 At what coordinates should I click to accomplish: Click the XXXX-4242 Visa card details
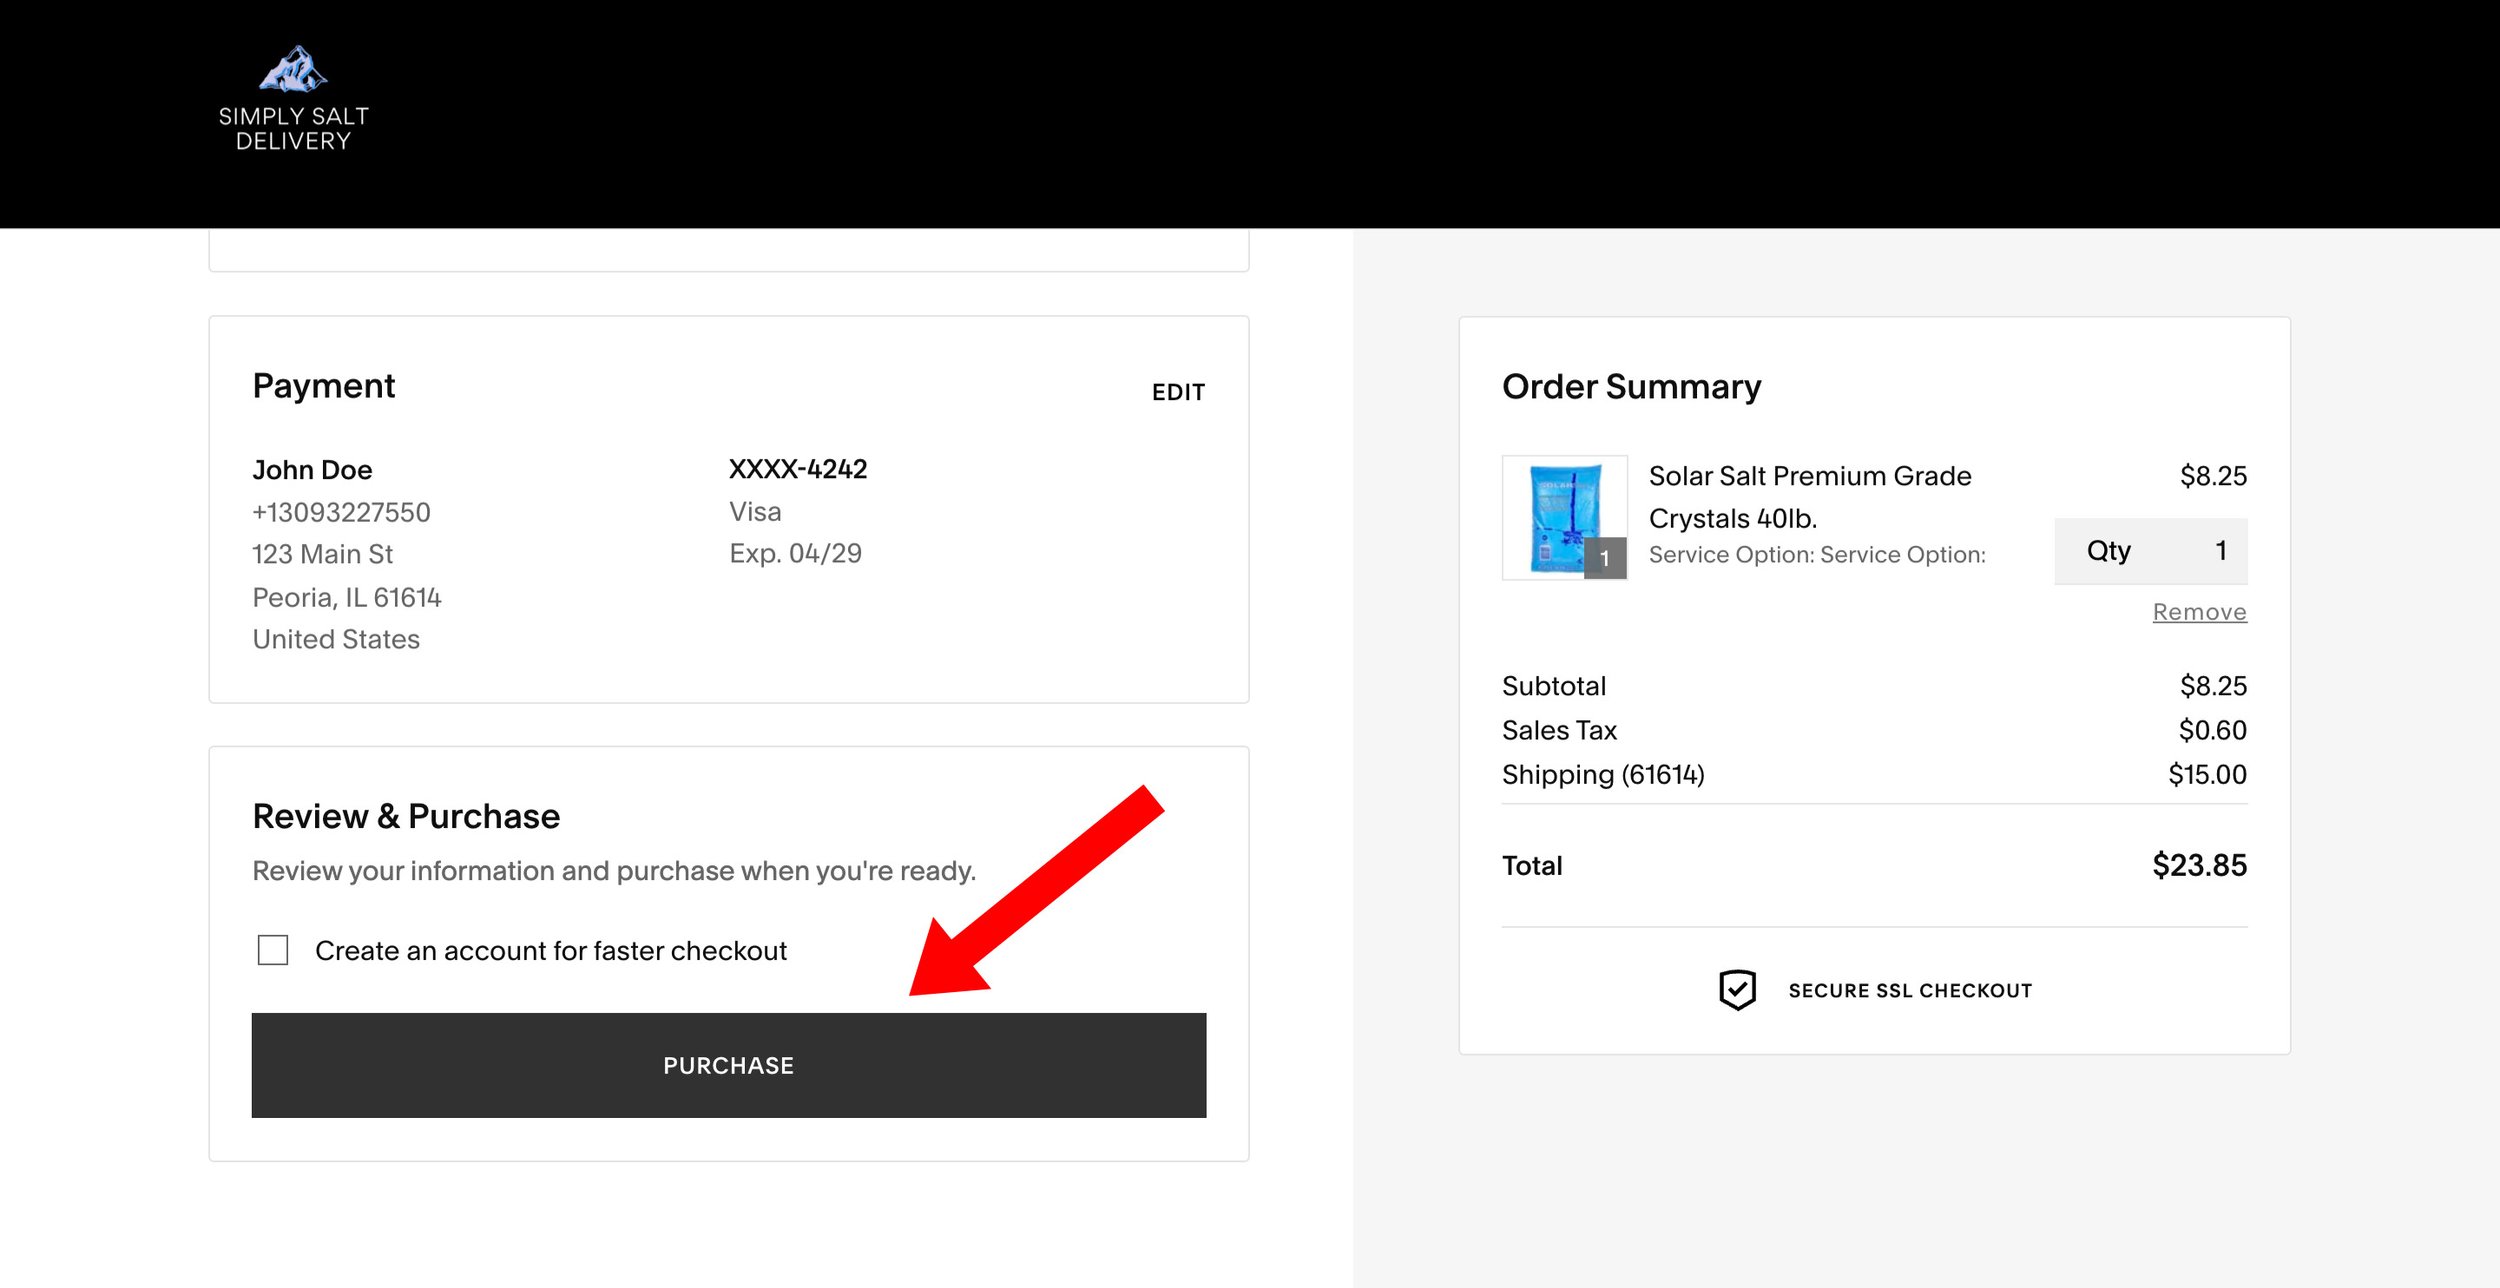797,468
